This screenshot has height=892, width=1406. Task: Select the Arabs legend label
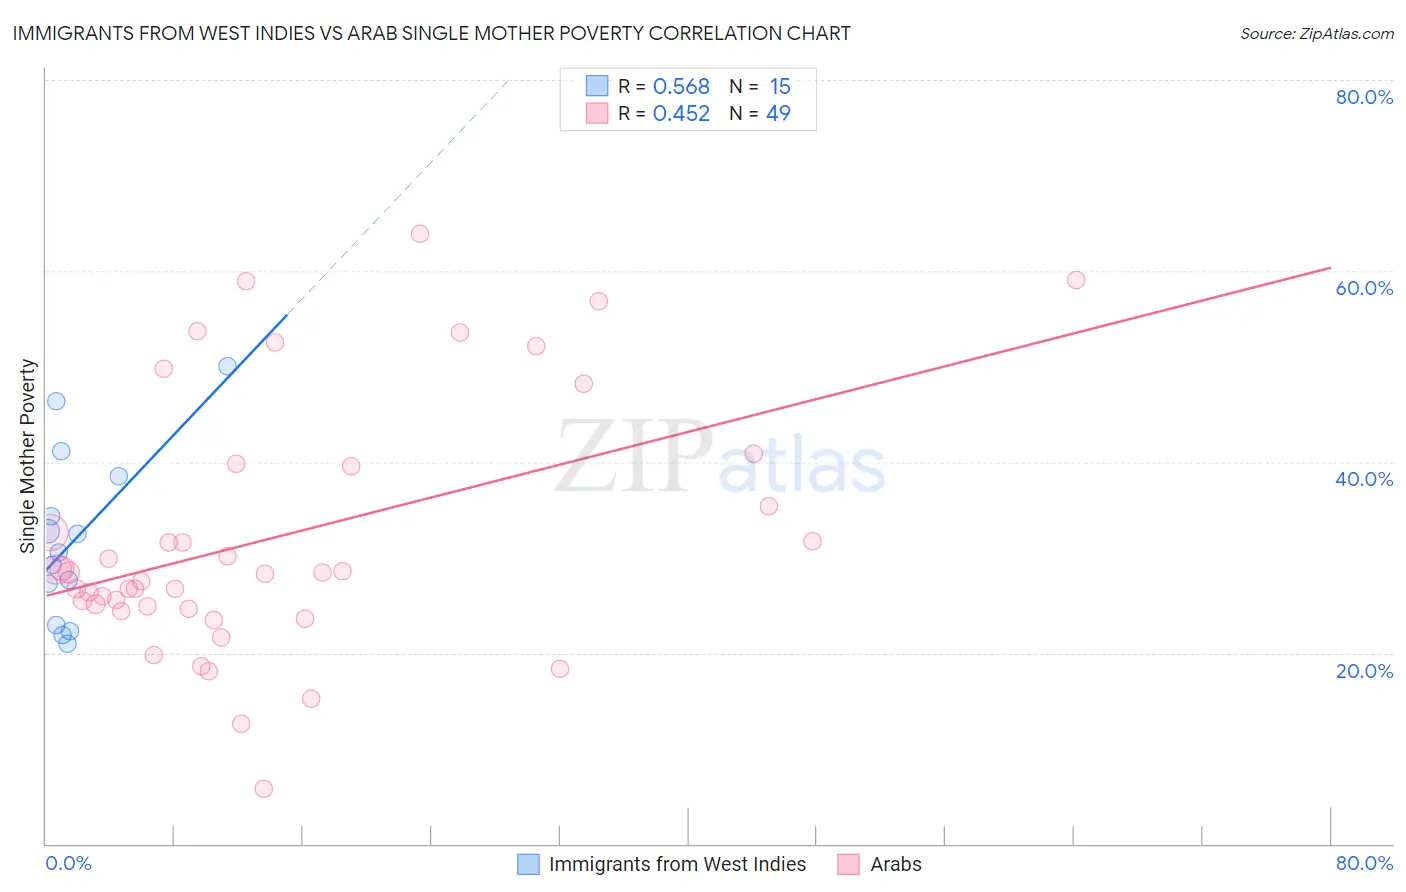pyautogui.click(x=896, y=864)
